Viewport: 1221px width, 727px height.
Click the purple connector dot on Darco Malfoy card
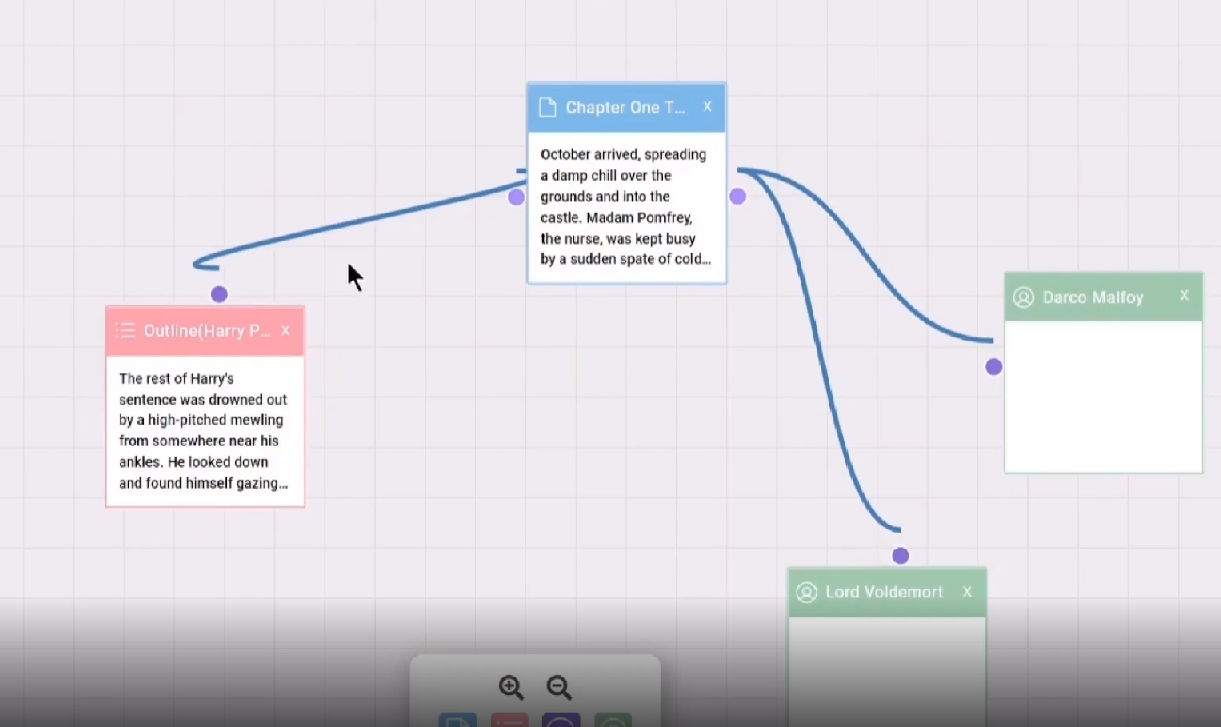click(x=992, y=366)
